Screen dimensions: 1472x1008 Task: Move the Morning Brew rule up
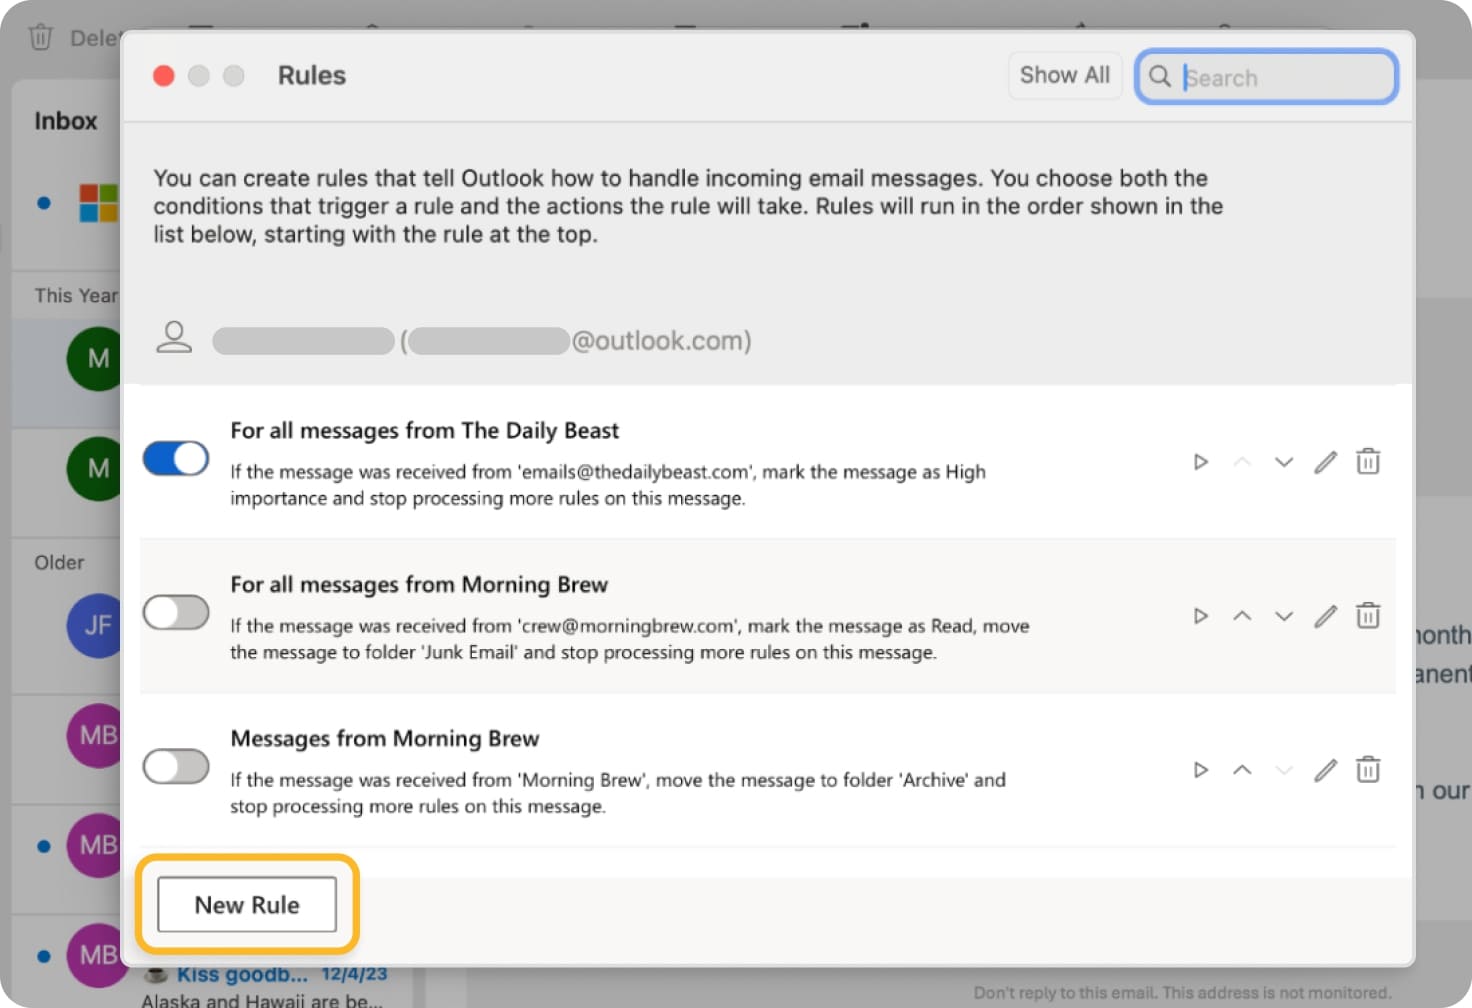1242,616
